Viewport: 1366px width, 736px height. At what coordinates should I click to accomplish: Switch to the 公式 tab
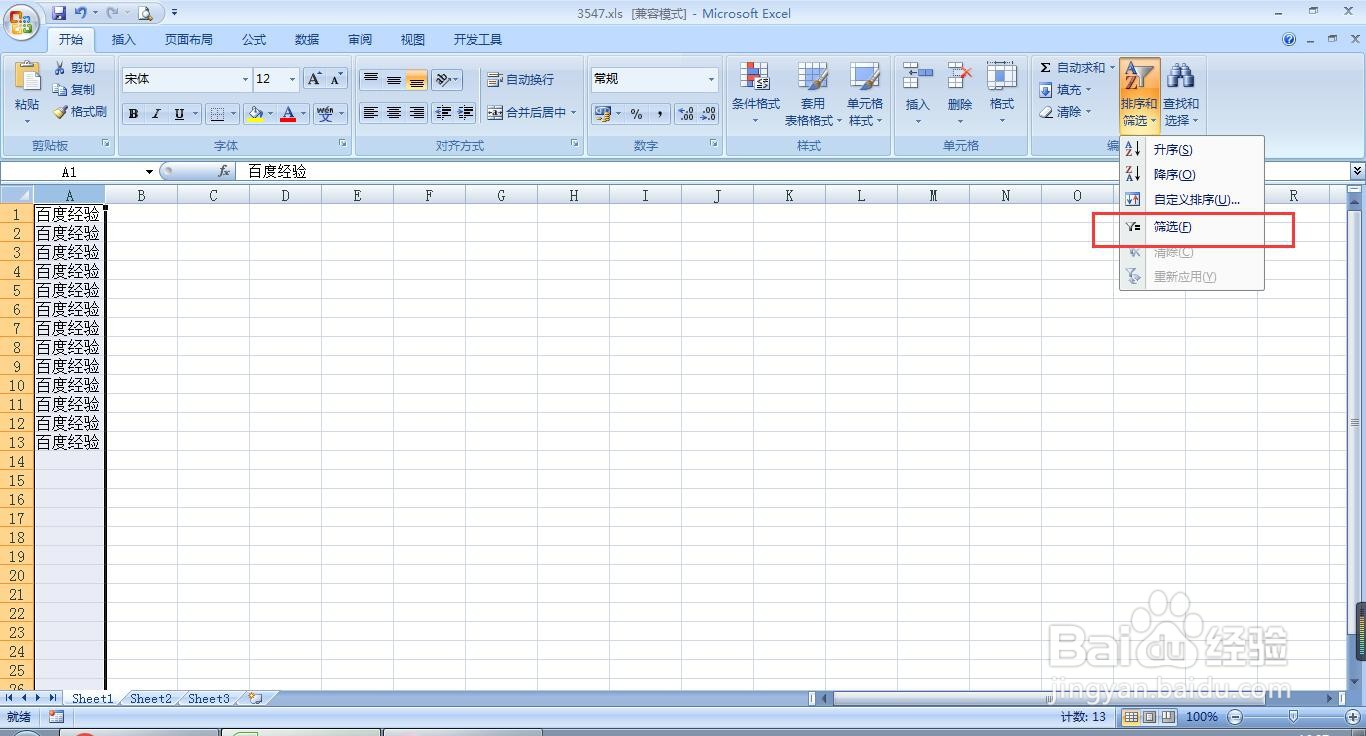coord(254,40)
